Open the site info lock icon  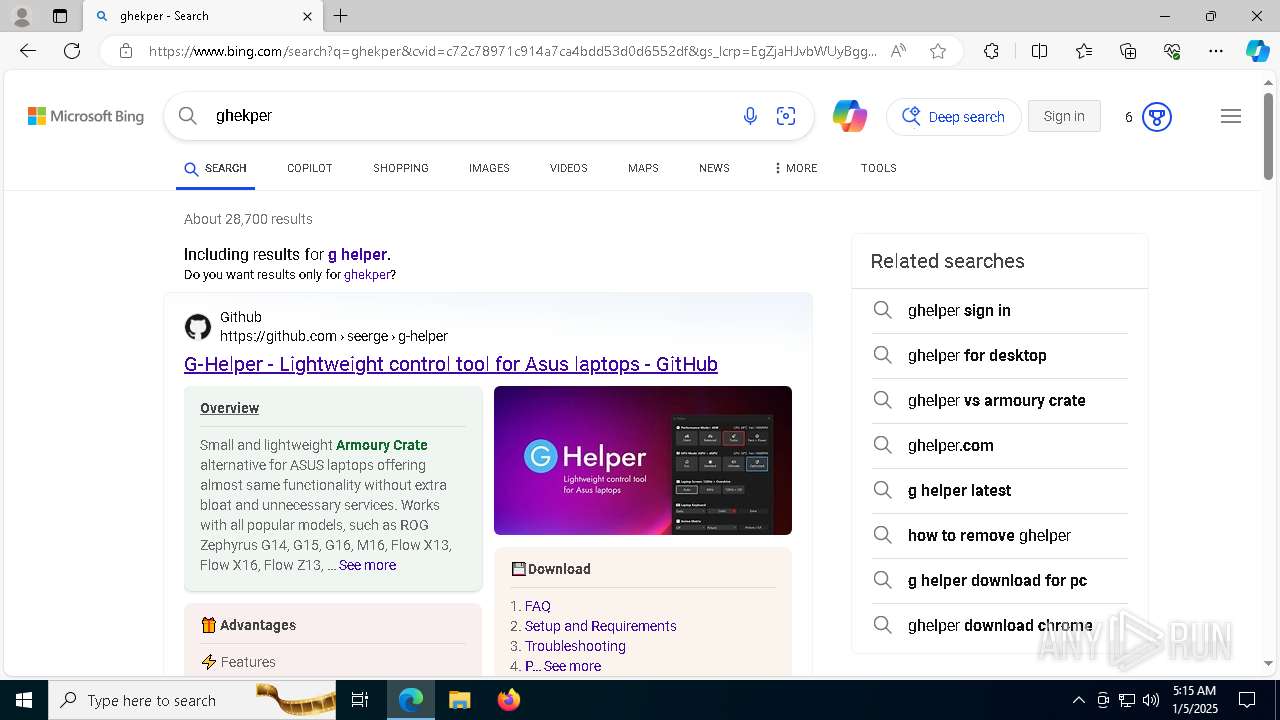click(126, 51)
